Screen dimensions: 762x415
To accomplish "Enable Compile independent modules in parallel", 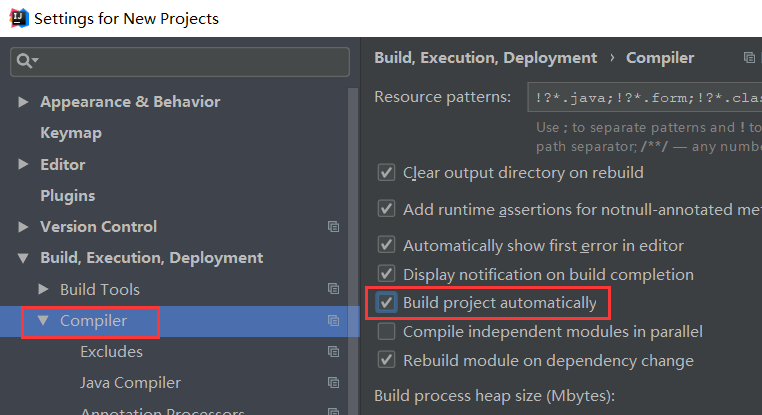I will [x=386, y=332].
